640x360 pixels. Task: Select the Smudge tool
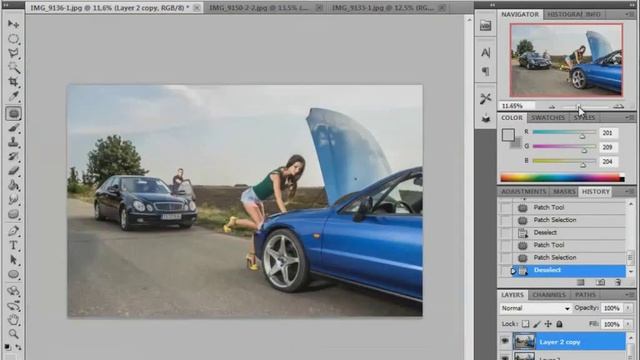point(13,200)
